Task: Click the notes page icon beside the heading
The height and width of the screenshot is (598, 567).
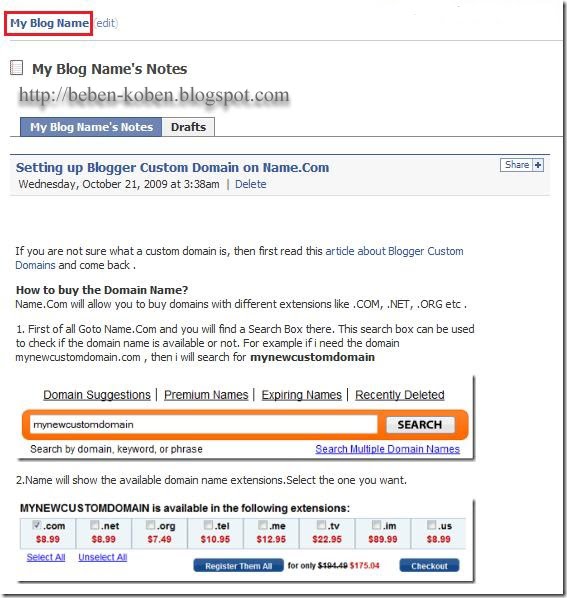Action: pos(16,68)
